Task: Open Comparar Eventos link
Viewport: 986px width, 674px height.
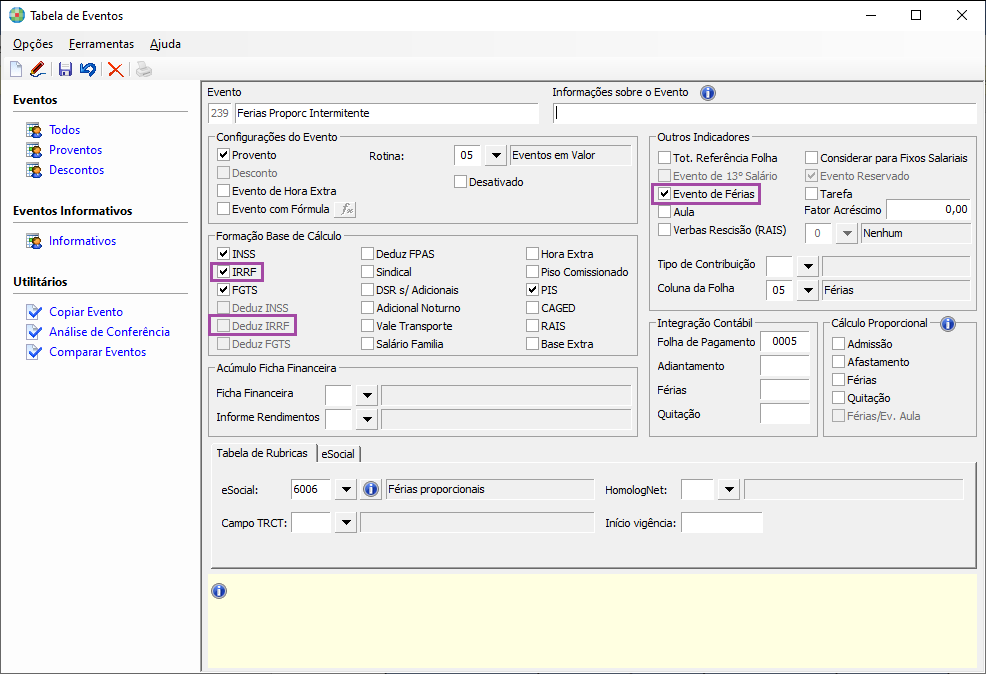Action: [x=97, y=352]
